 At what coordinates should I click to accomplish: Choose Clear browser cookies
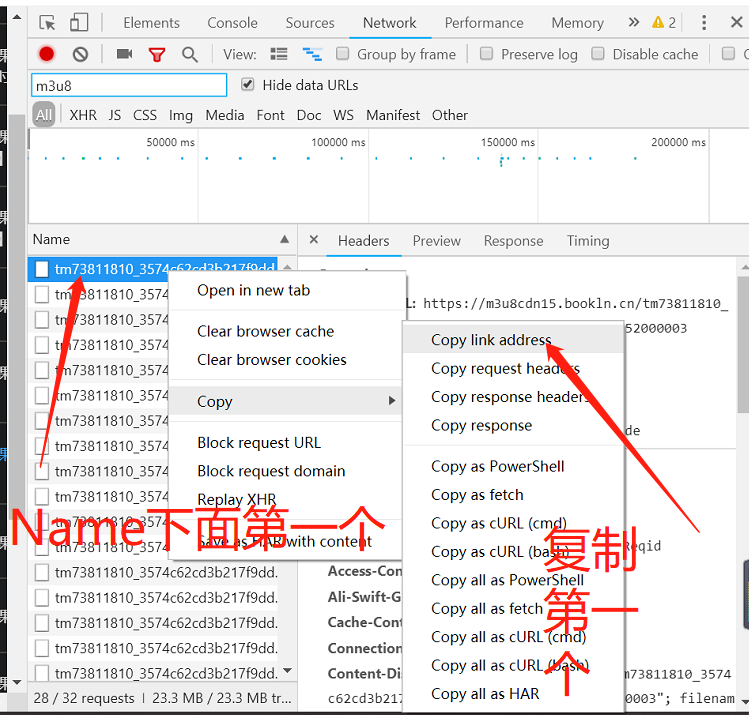[288, 360]
